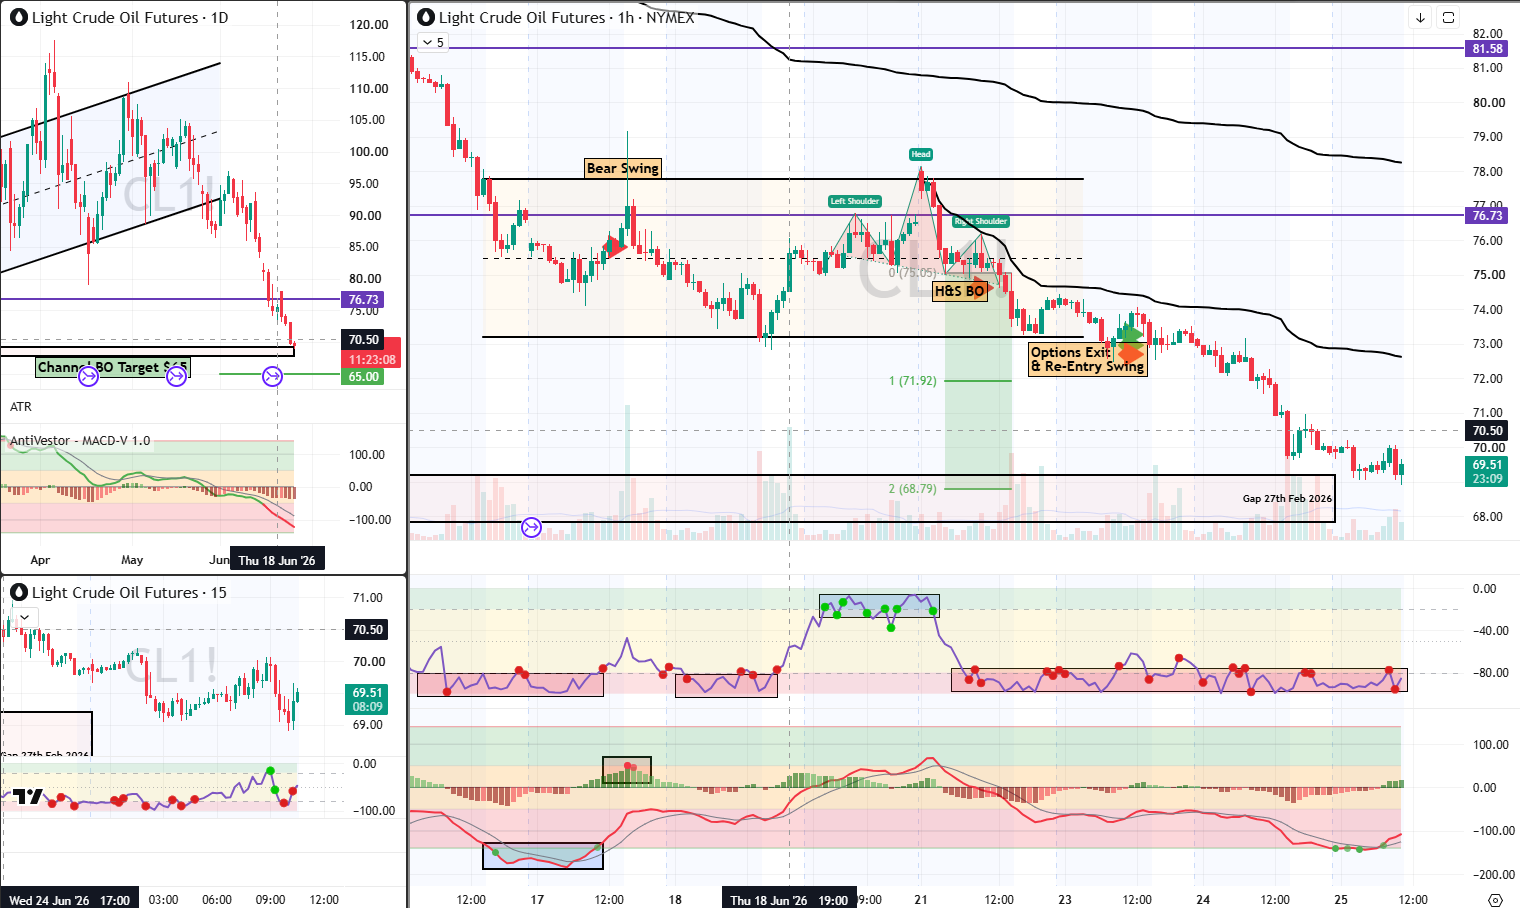Select the 'Bear Swing' annotation label
The image size is (1520, 908).
[623, 168]
